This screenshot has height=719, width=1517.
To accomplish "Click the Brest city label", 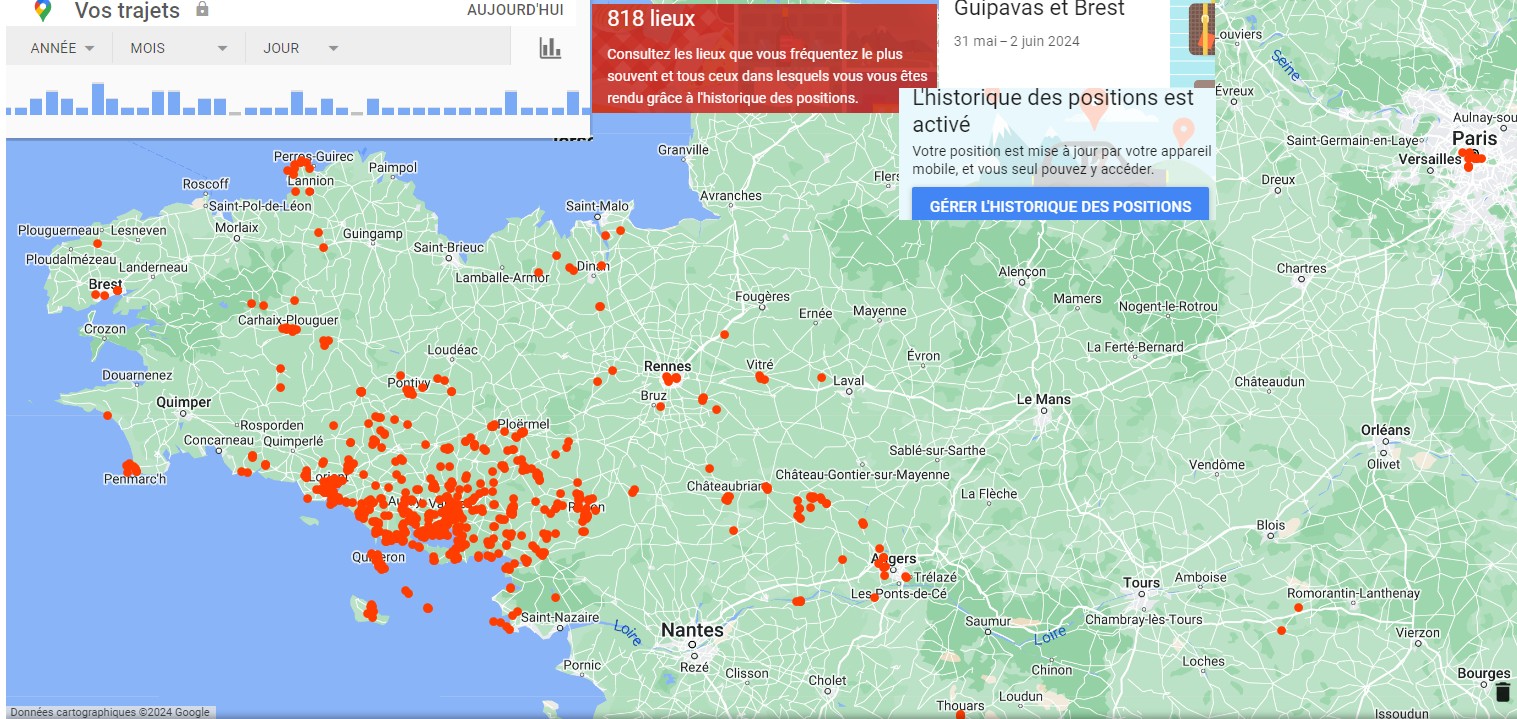I will click(105, 285).
